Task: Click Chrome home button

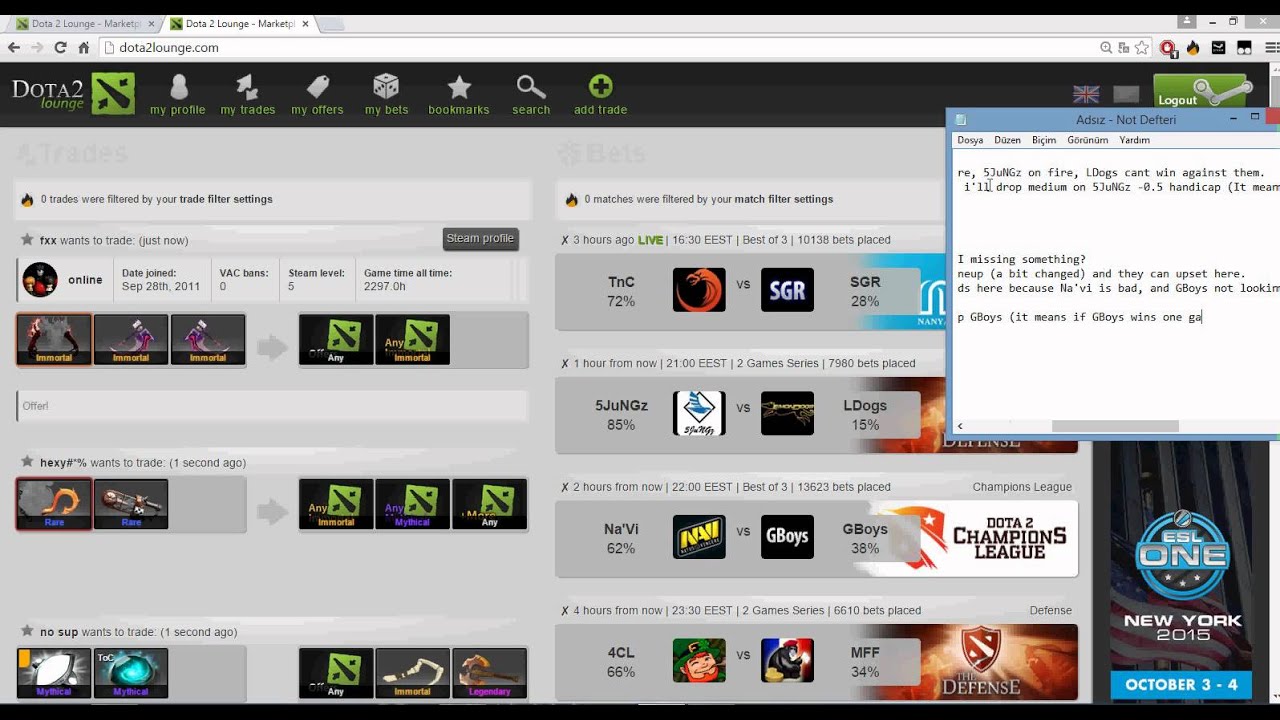Action: (84, 47)
